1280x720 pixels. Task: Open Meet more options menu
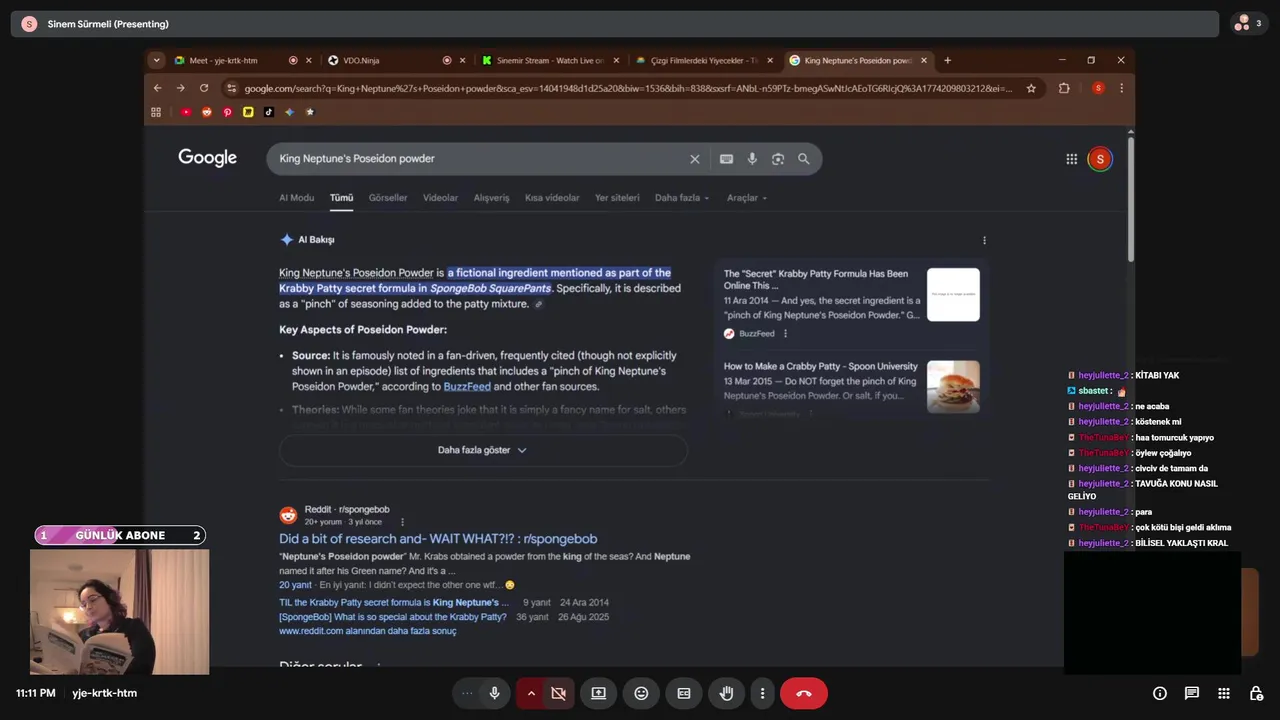pos(762,693)
